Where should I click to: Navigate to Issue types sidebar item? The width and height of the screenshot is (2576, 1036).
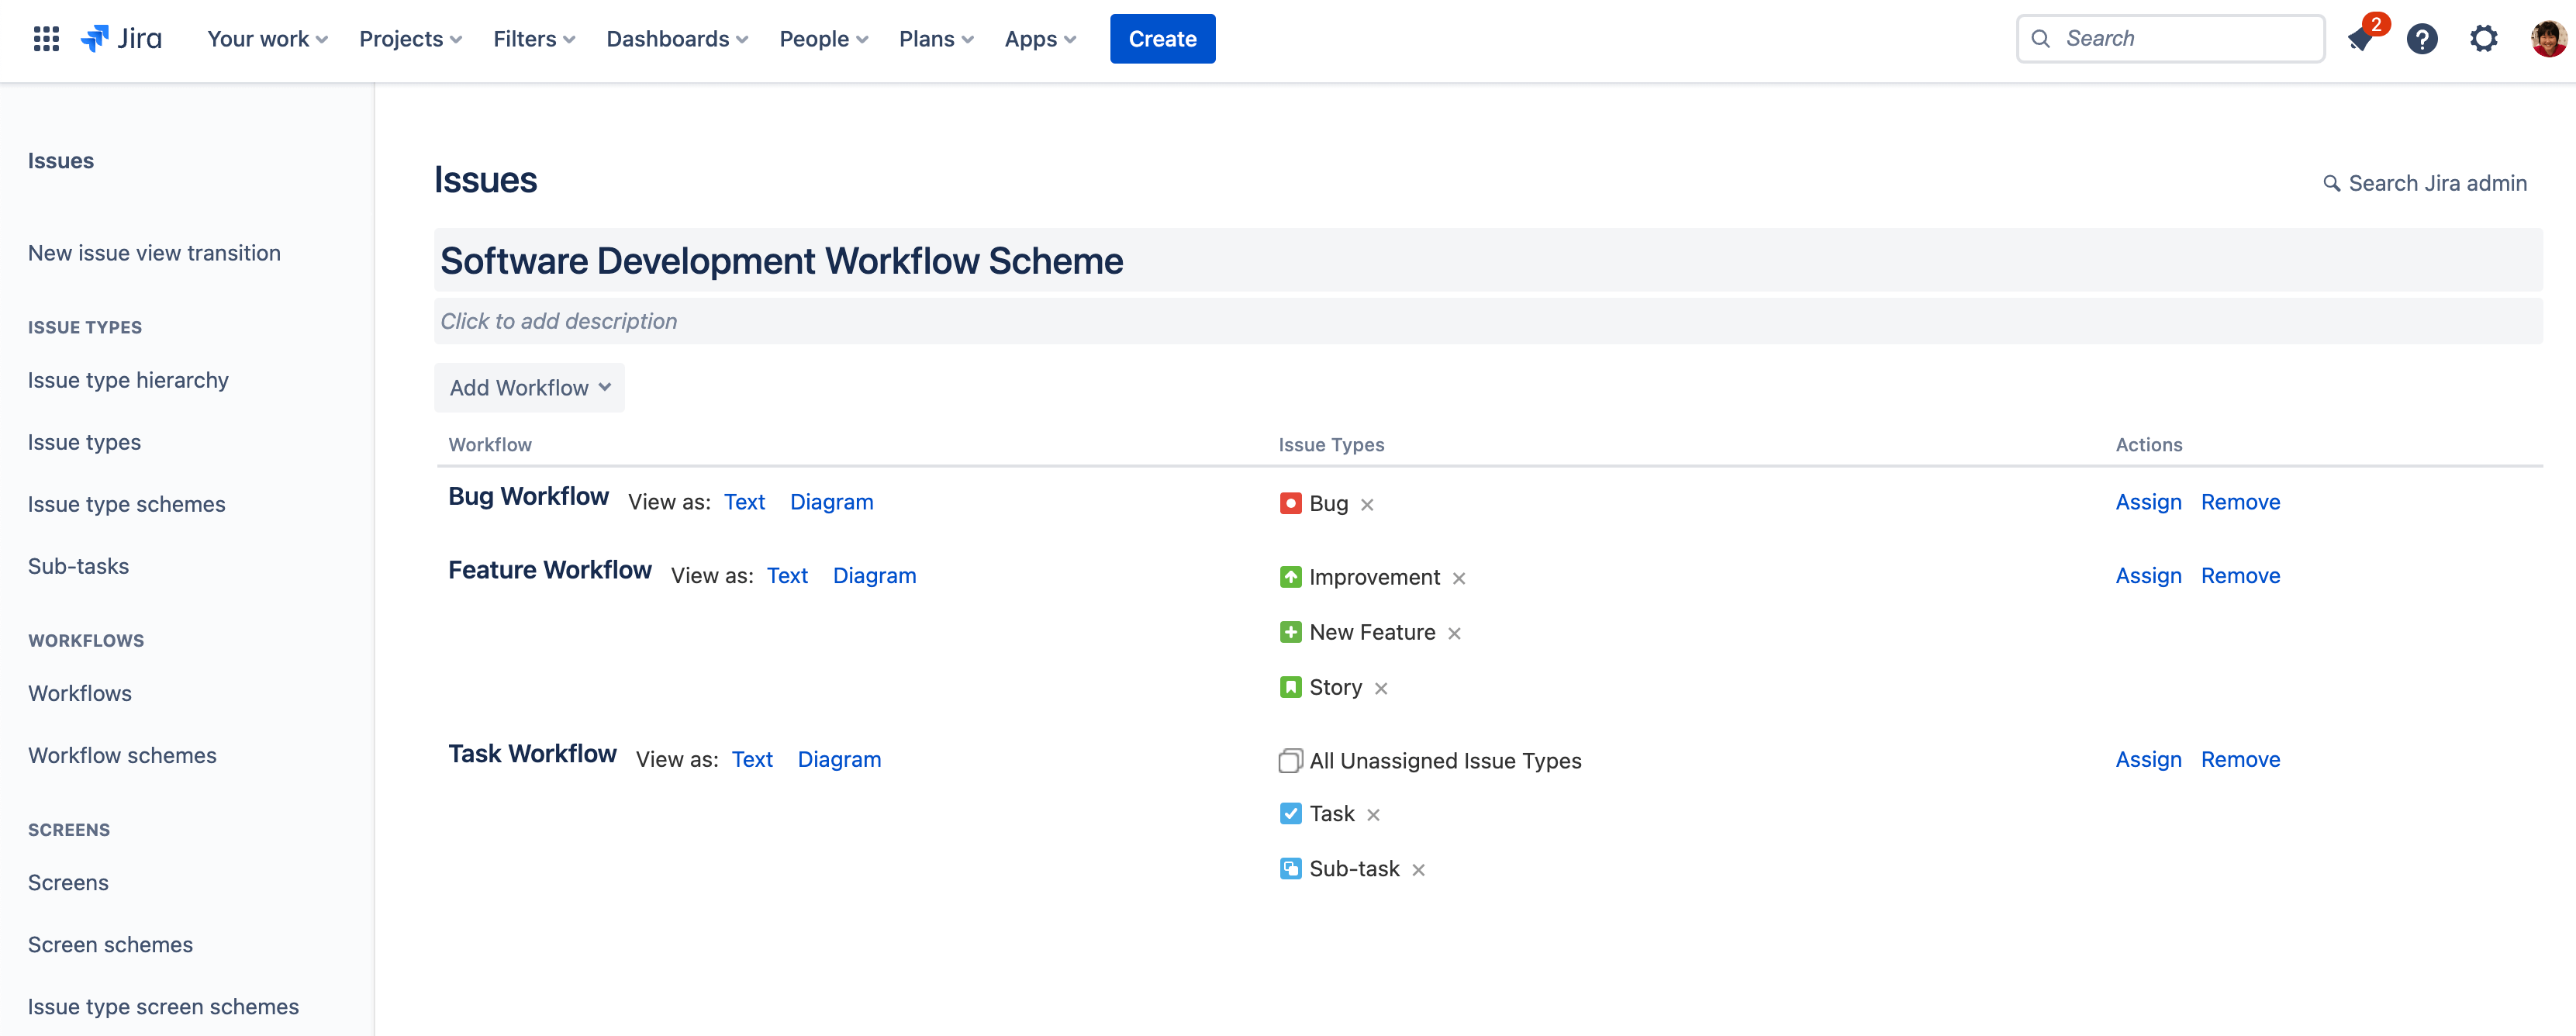pyautogui.click(x=84, y=440)
